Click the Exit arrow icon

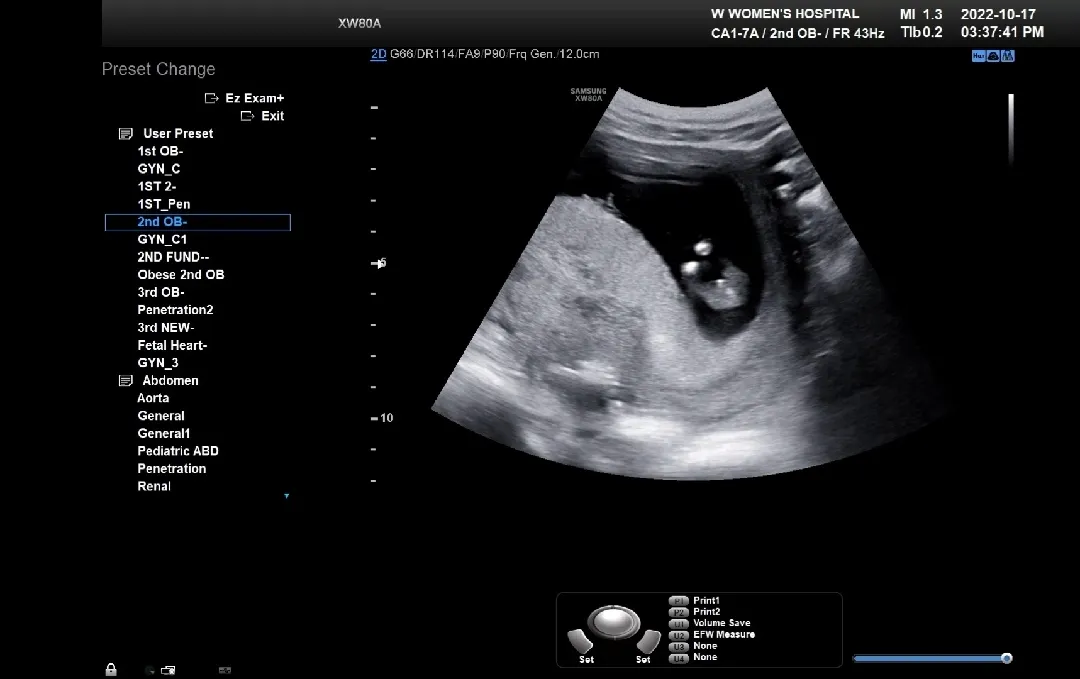tap(247, 116)
